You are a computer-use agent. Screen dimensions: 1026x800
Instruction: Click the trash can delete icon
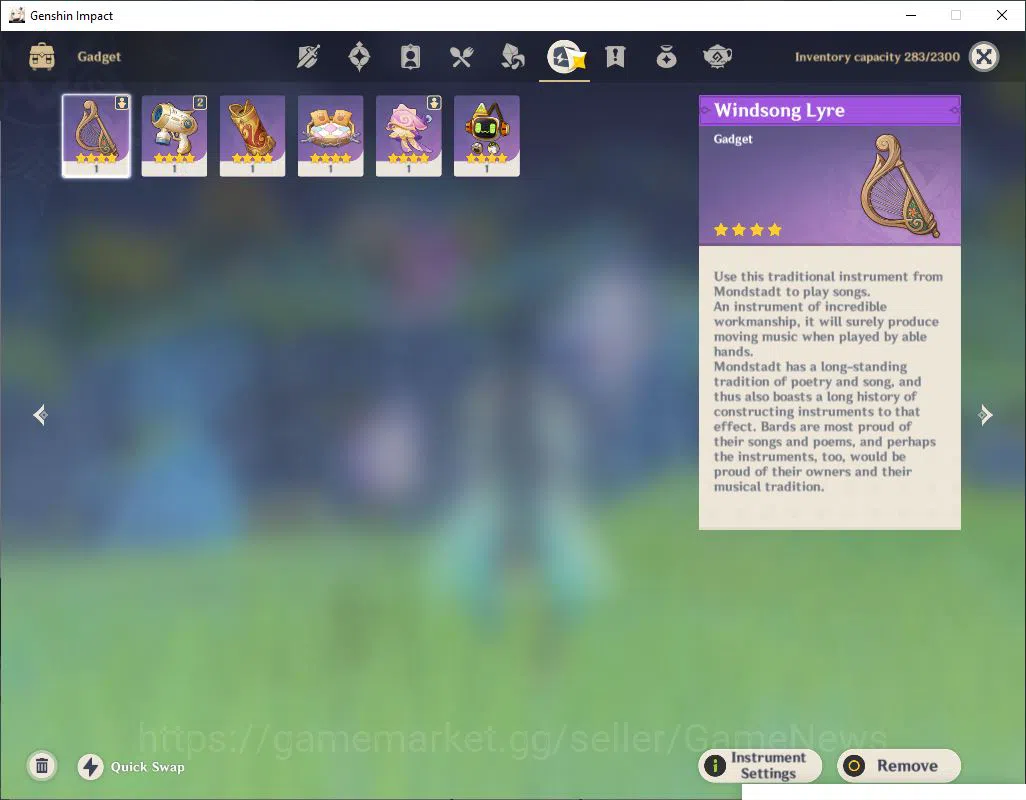pos(42,765)
